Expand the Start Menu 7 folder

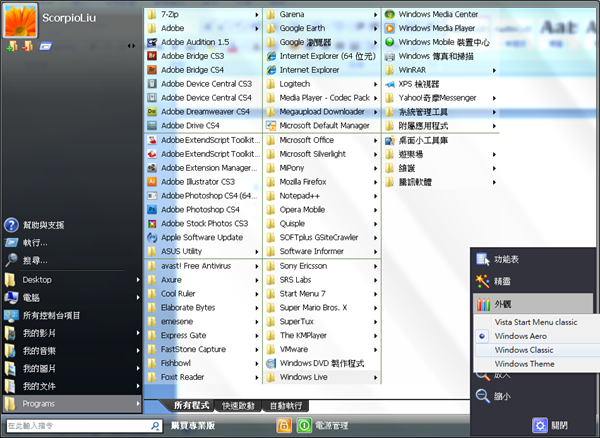322,294
